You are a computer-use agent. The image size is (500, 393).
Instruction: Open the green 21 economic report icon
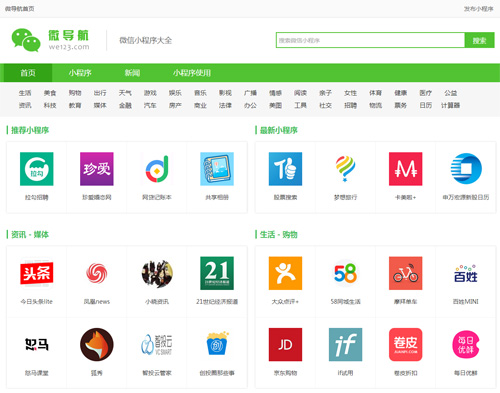(x=217, y=273)
